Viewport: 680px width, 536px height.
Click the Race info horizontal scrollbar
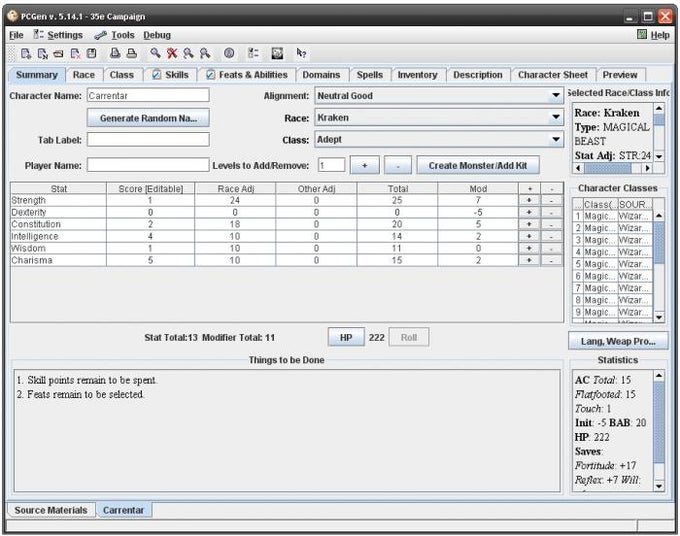tap(612, 168)
